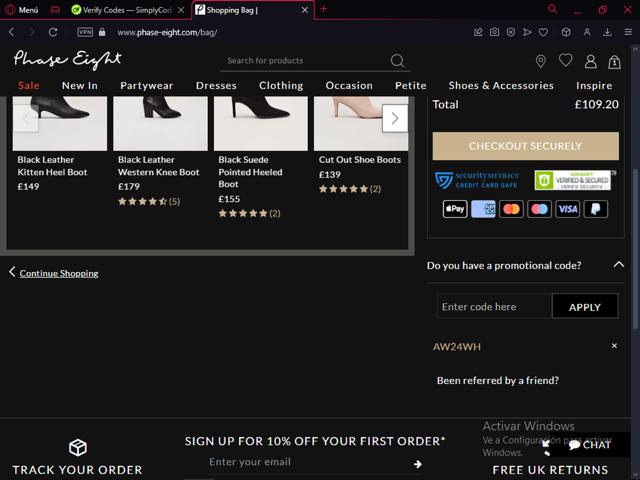This screenshot has height=480, width=640.
Task: Click the Phase Eight logo
Action: (67, 60)
